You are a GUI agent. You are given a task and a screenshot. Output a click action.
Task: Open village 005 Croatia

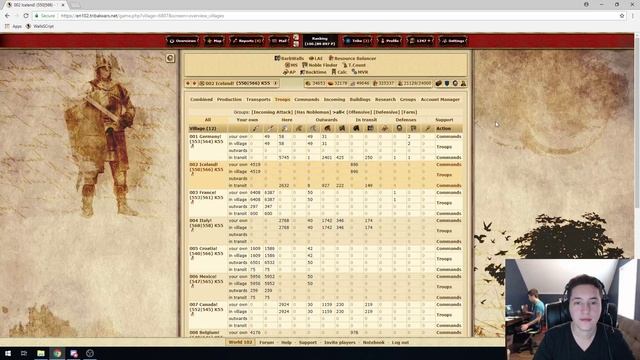(x=206, y=251)
